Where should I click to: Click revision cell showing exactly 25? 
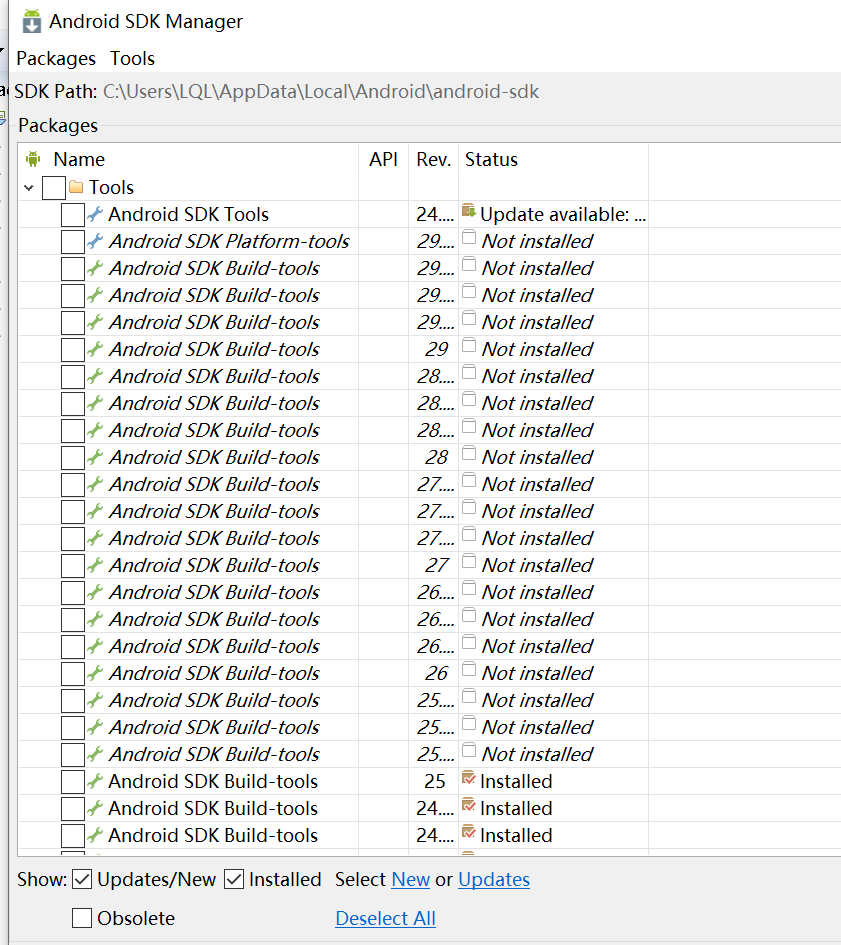tap(435, 782)
